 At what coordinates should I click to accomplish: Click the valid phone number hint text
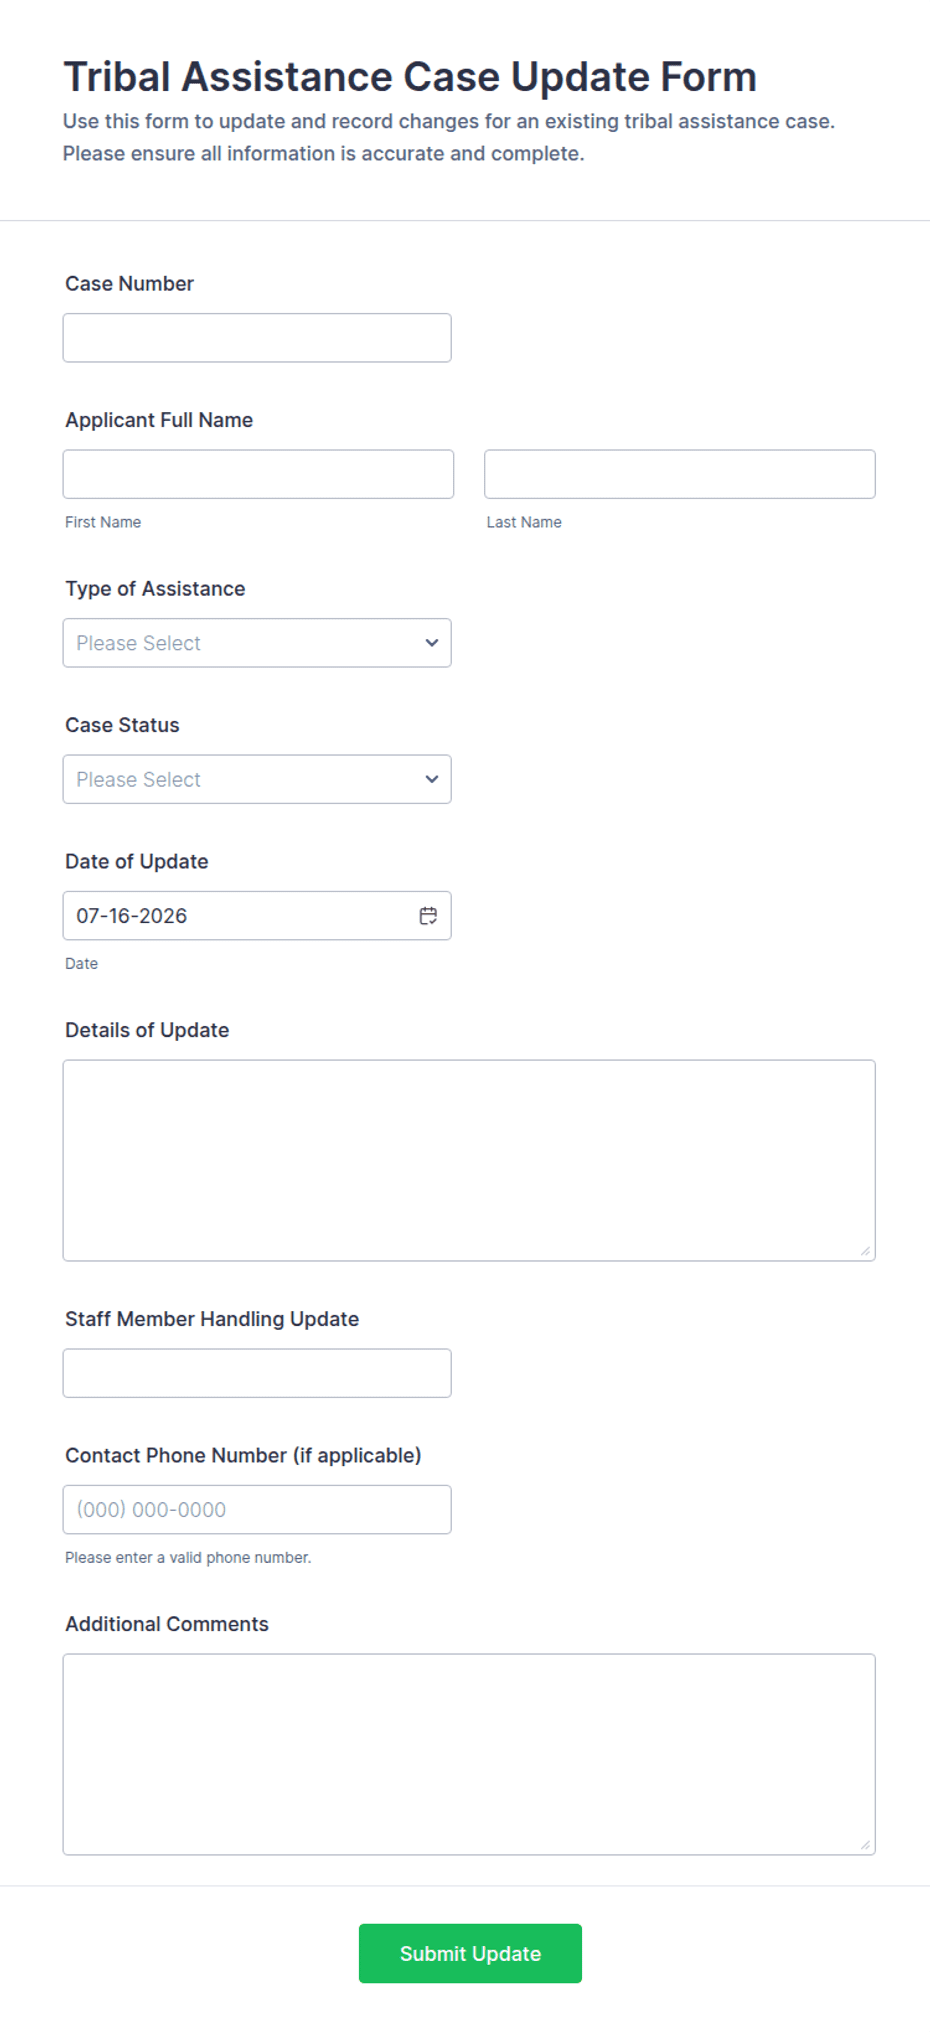188,1557
